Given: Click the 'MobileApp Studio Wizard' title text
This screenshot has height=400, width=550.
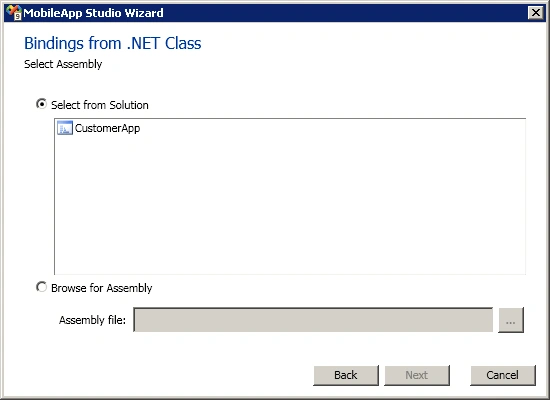Looking at the screenshot, I should coord(93,13).
